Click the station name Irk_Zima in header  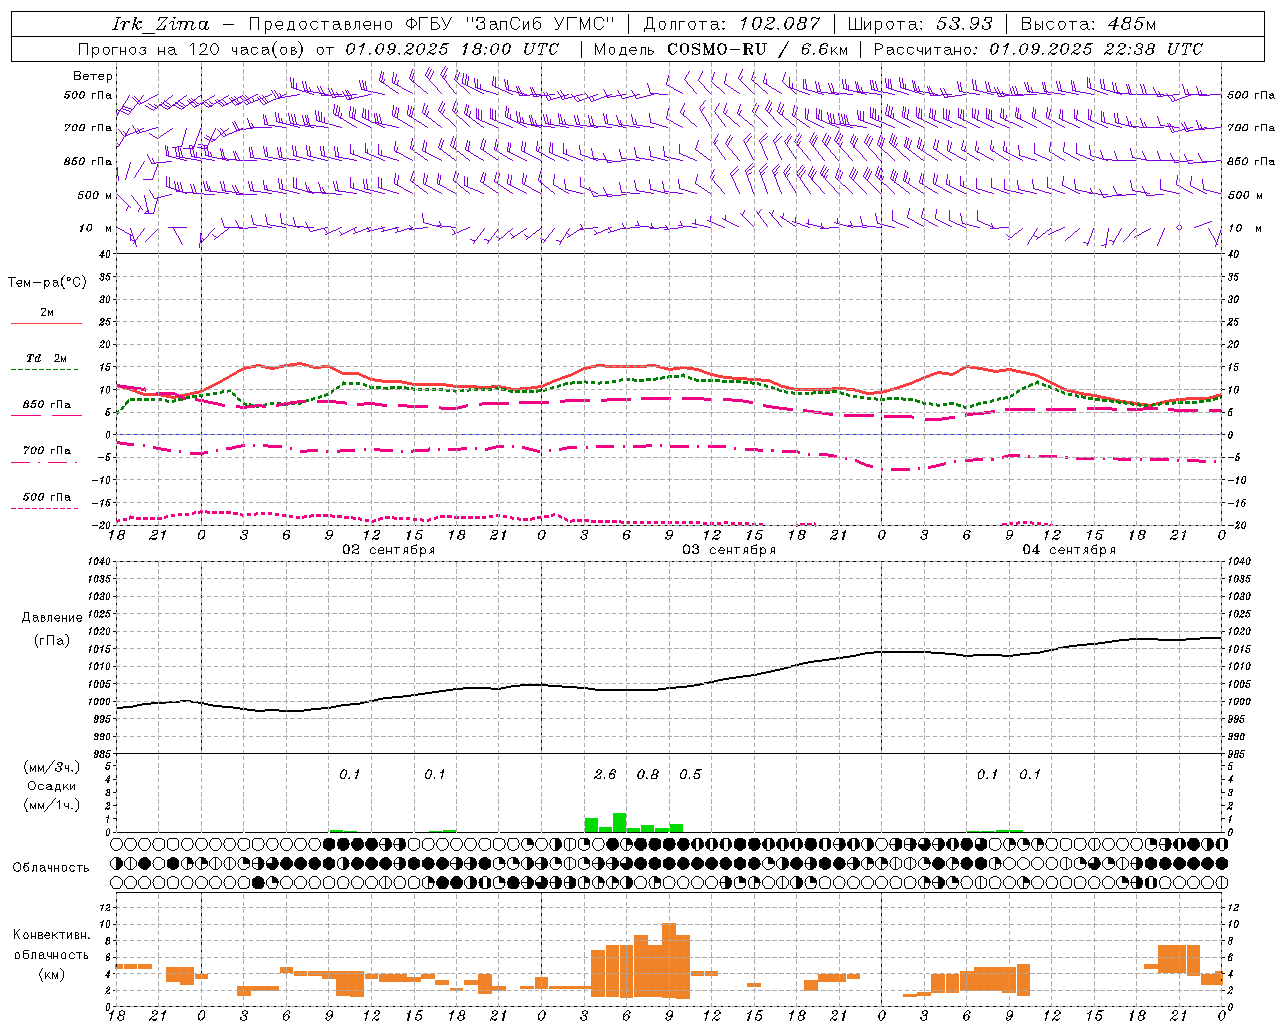tap(161, 24)
